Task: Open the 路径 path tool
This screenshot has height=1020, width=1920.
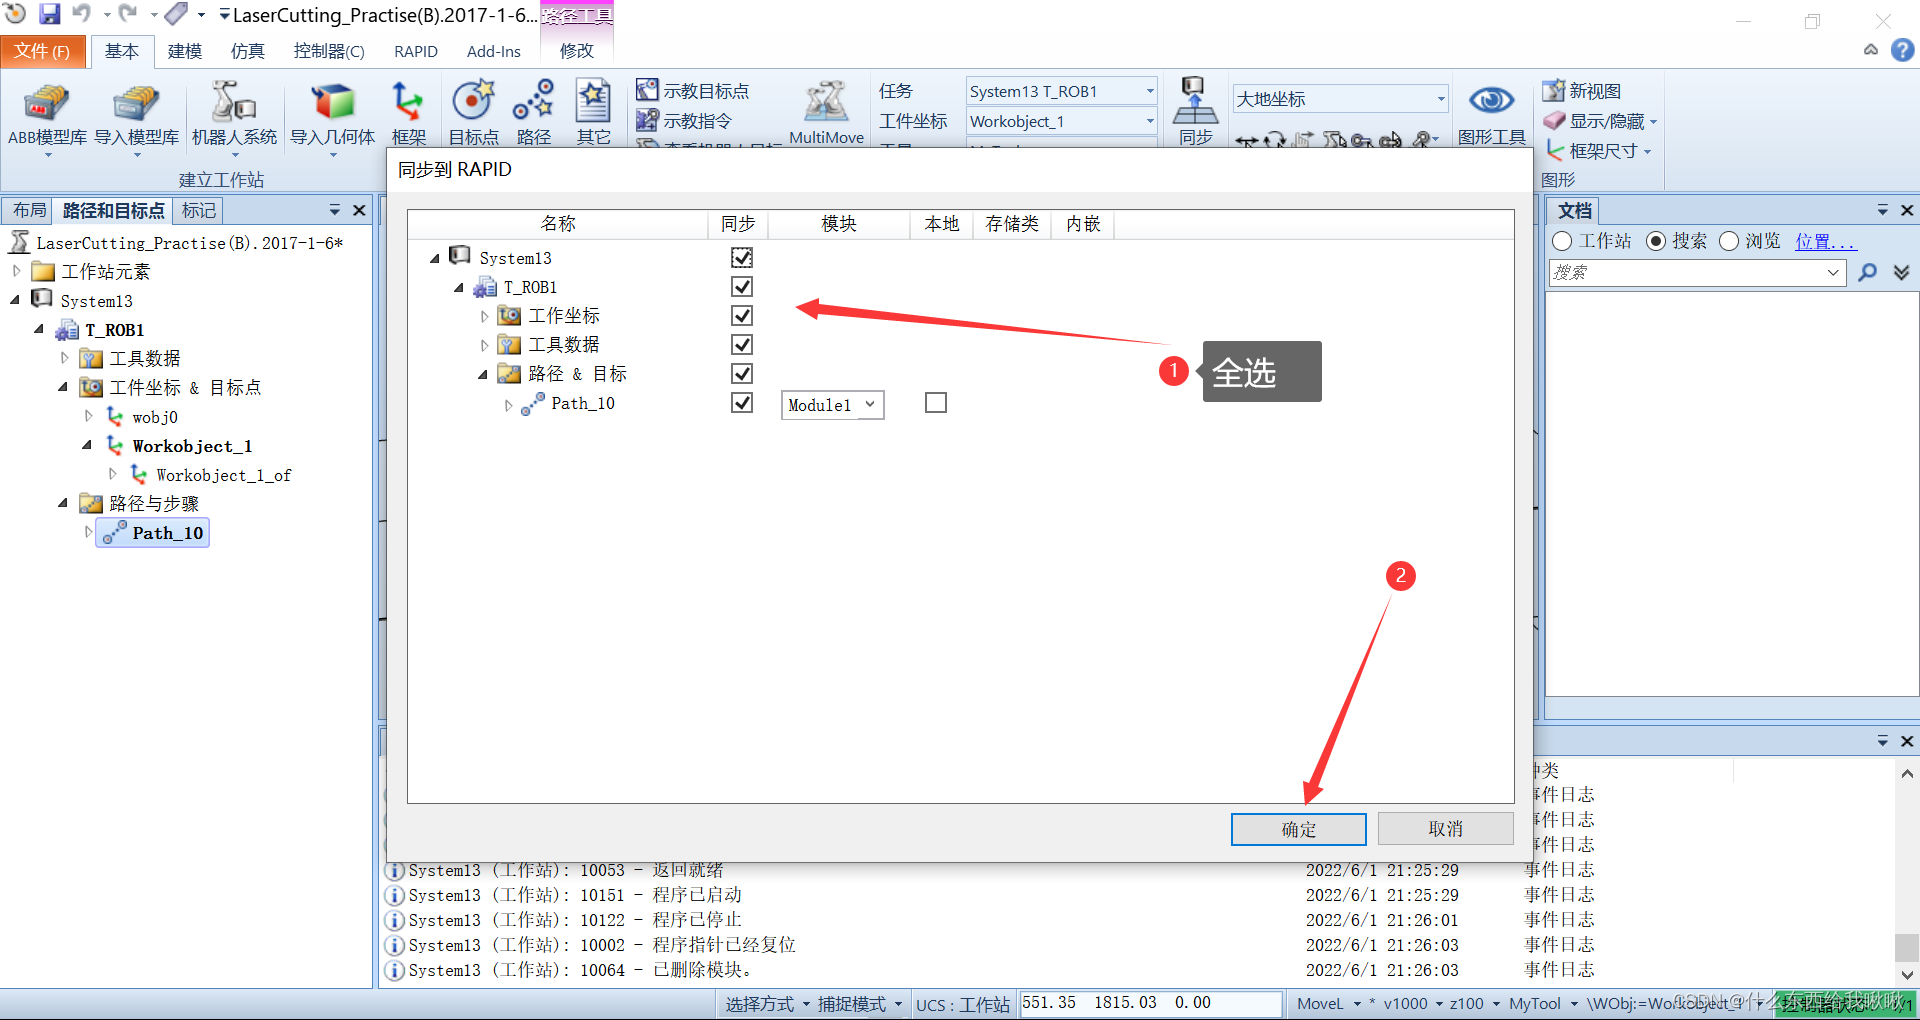Action: (533, 115)
